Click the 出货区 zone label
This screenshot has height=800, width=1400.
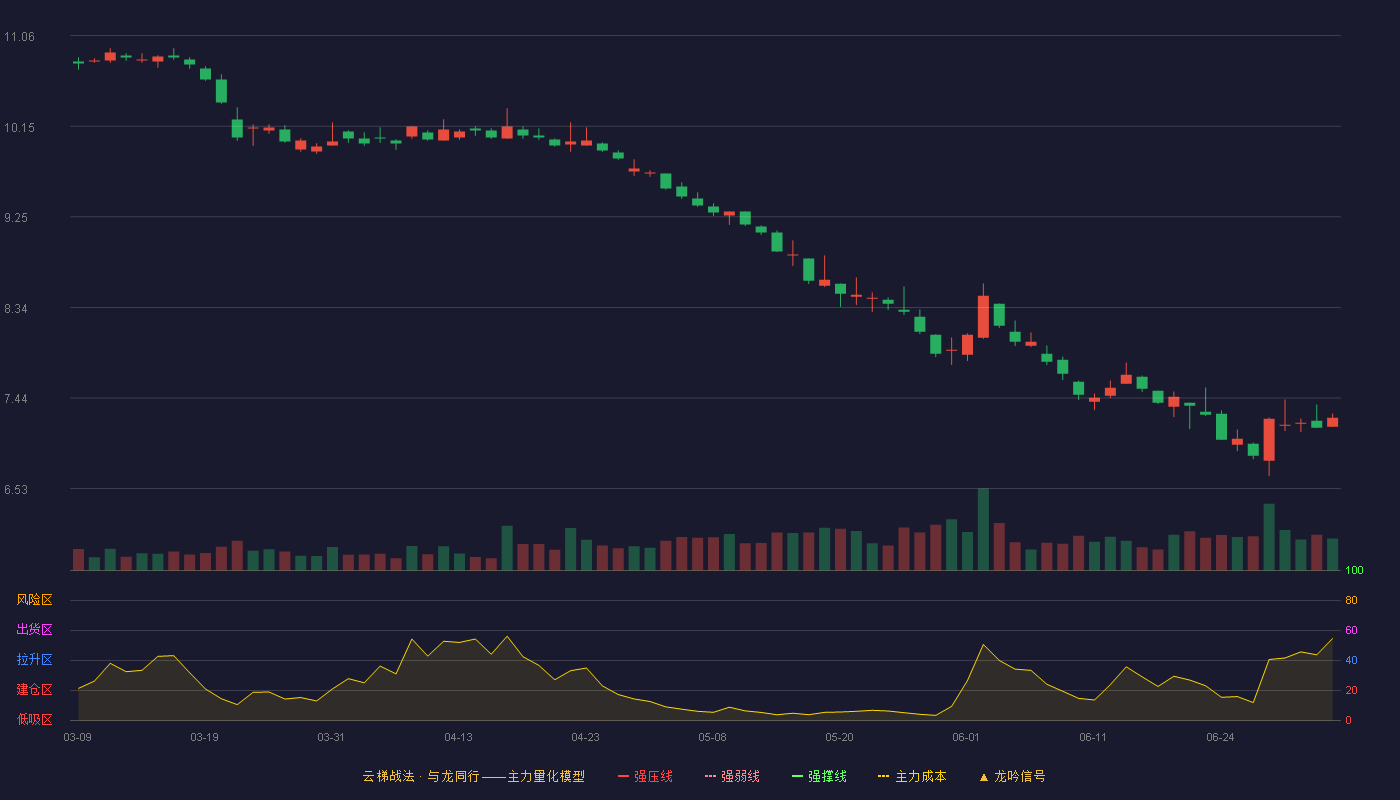tap(34, 630)
